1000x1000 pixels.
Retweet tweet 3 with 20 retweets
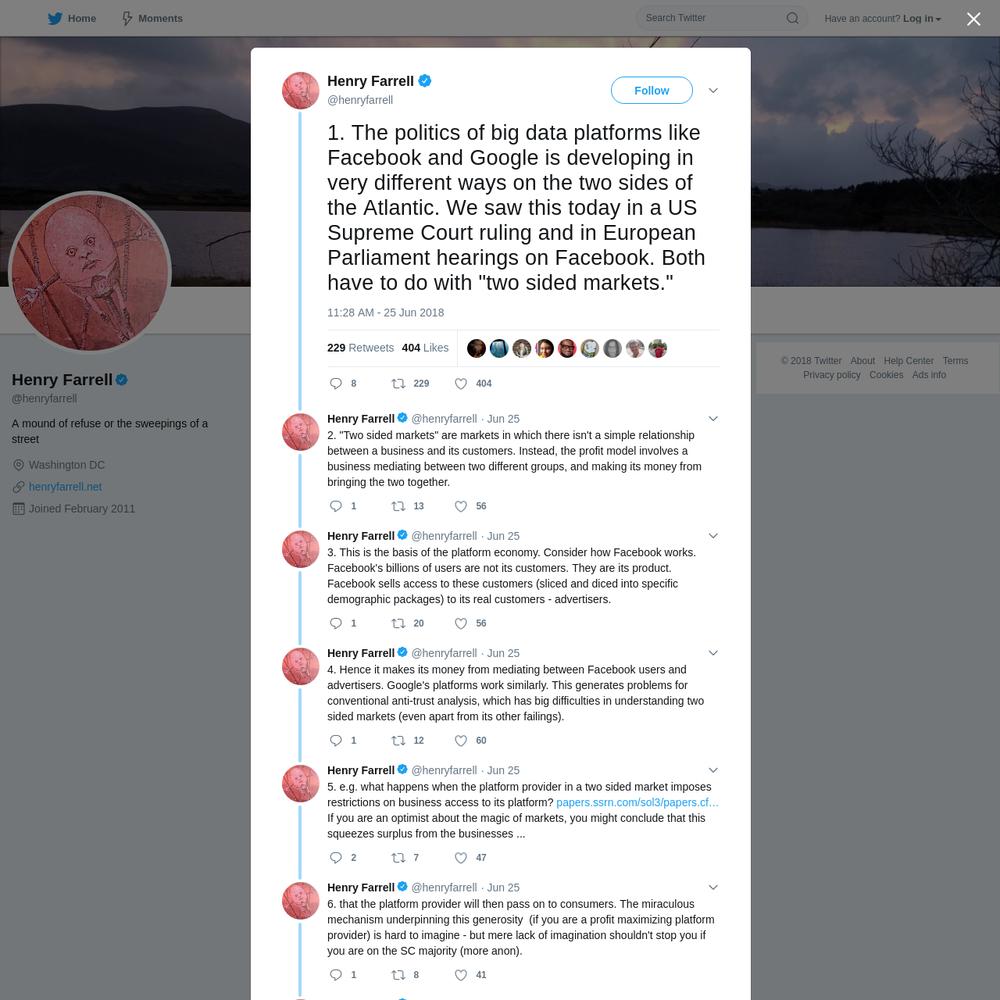pos(398,623)
